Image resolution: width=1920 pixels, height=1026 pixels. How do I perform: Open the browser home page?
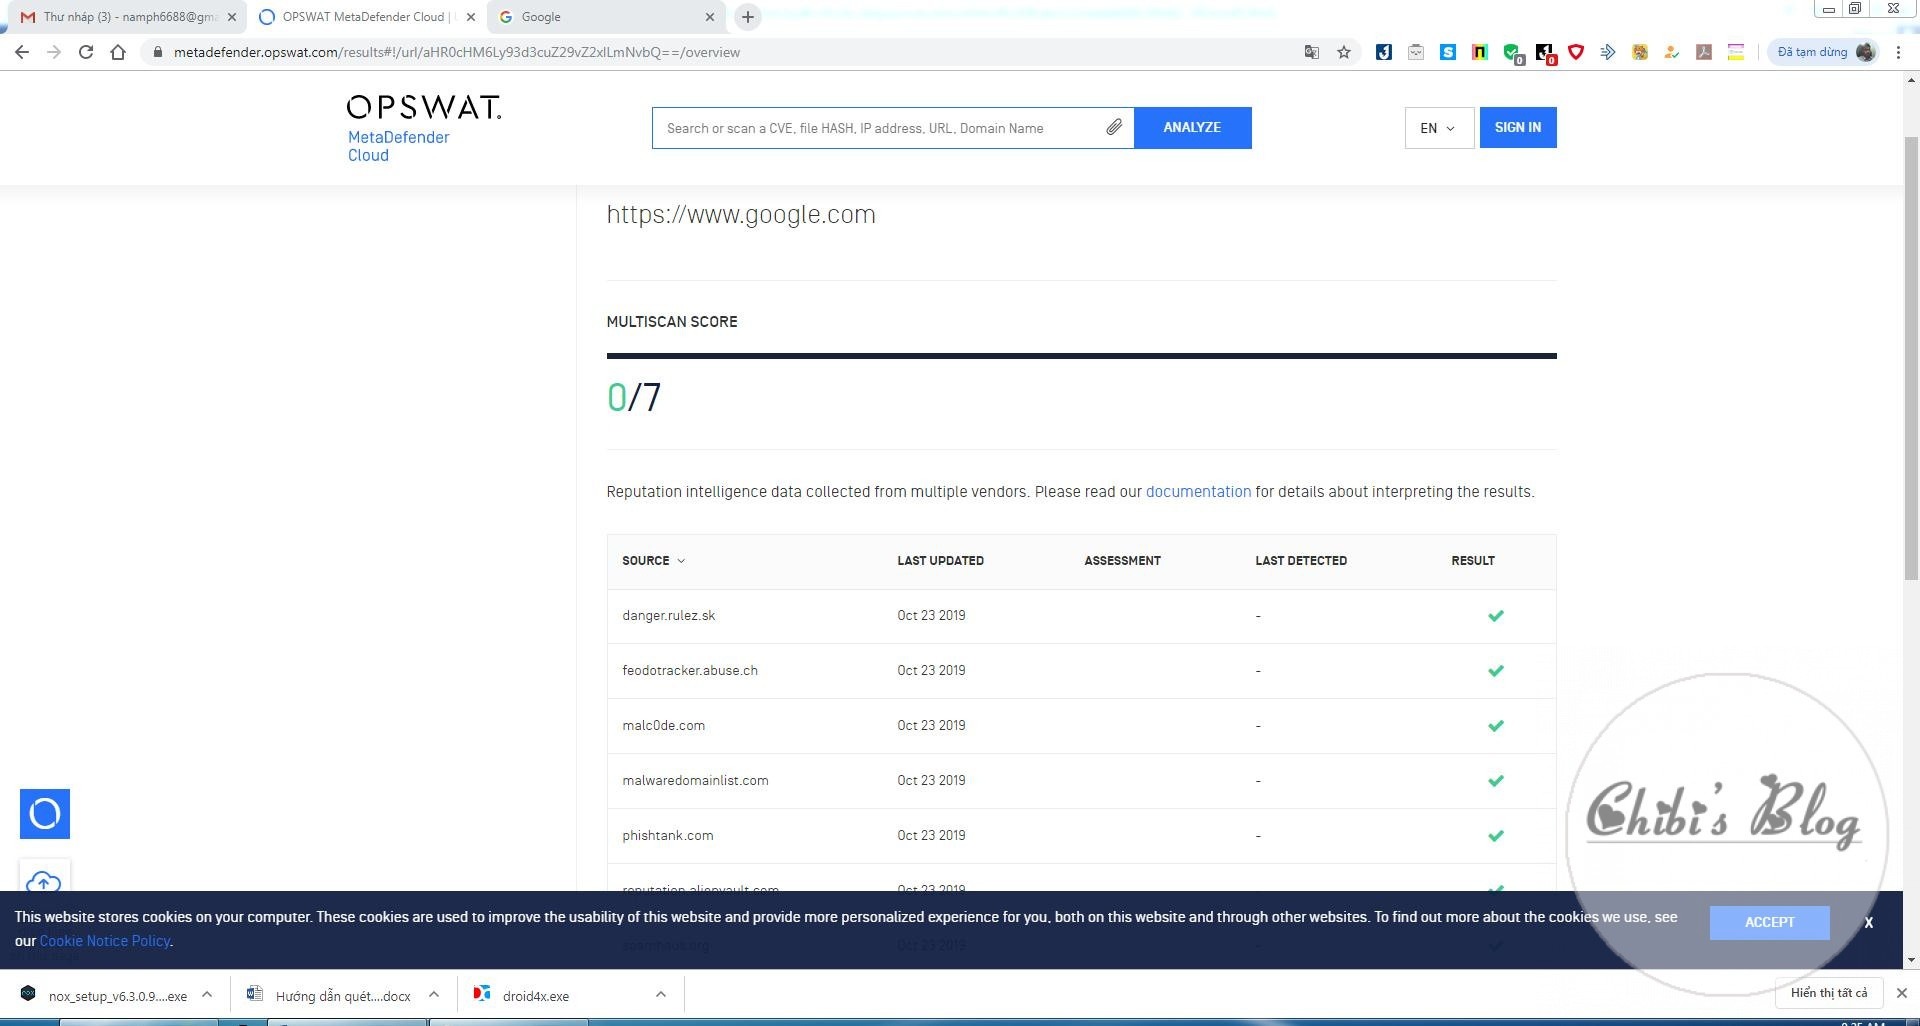(x=118, y=52)
